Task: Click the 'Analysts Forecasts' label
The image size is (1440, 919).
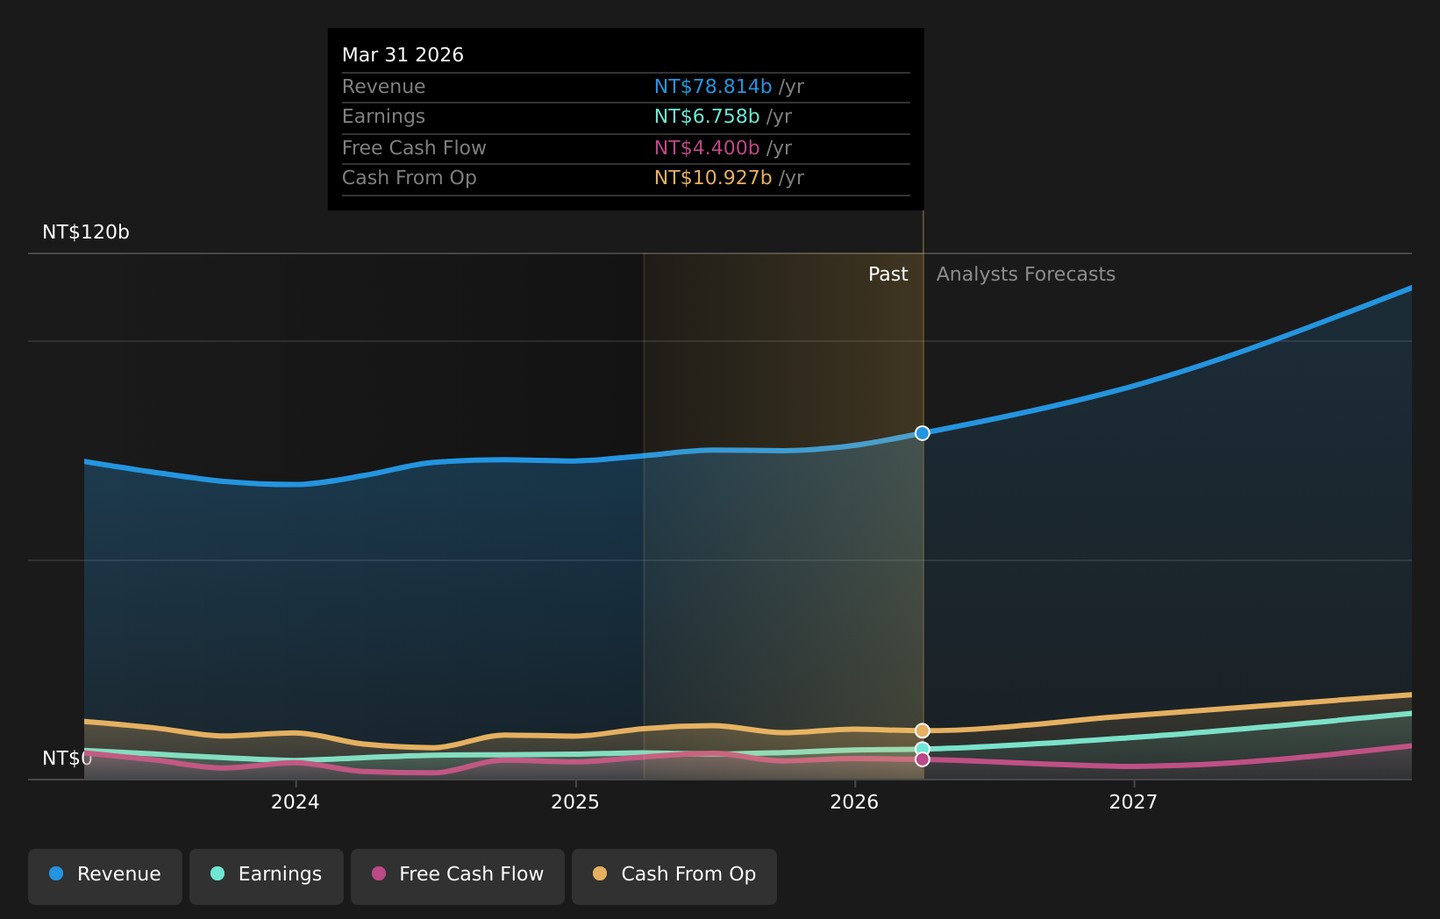Action: pyautogui.click(x=1026, y=274)
